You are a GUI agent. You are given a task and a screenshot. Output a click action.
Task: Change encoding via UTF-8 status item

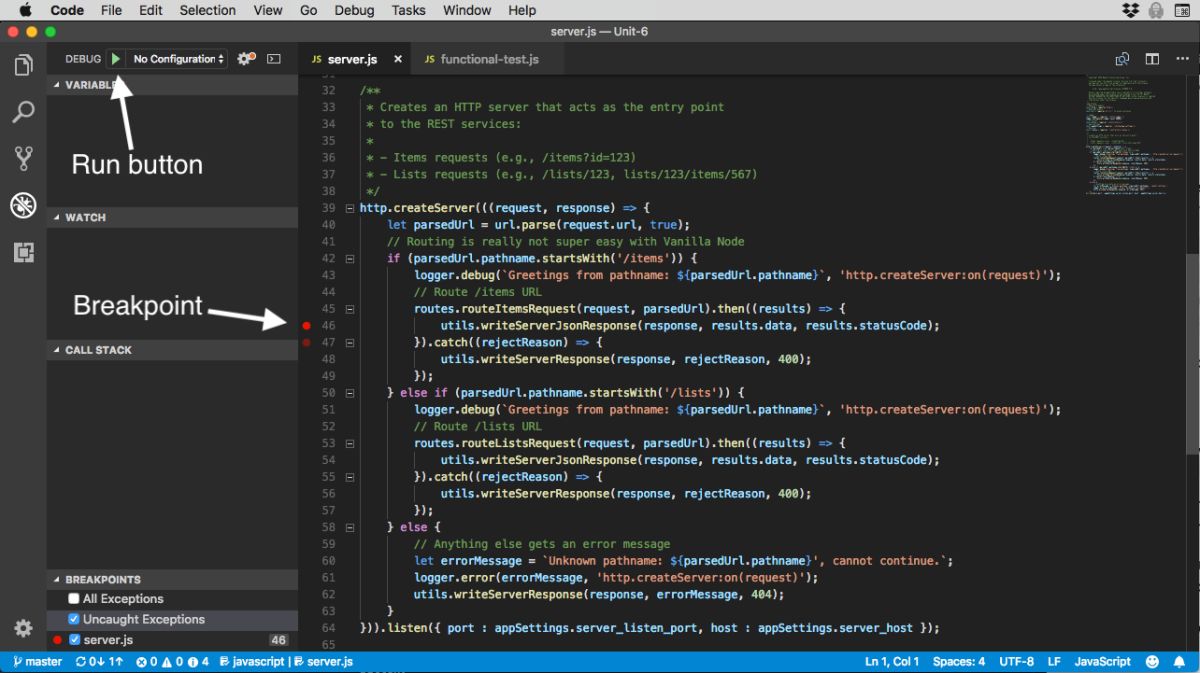pos(1016,662)
